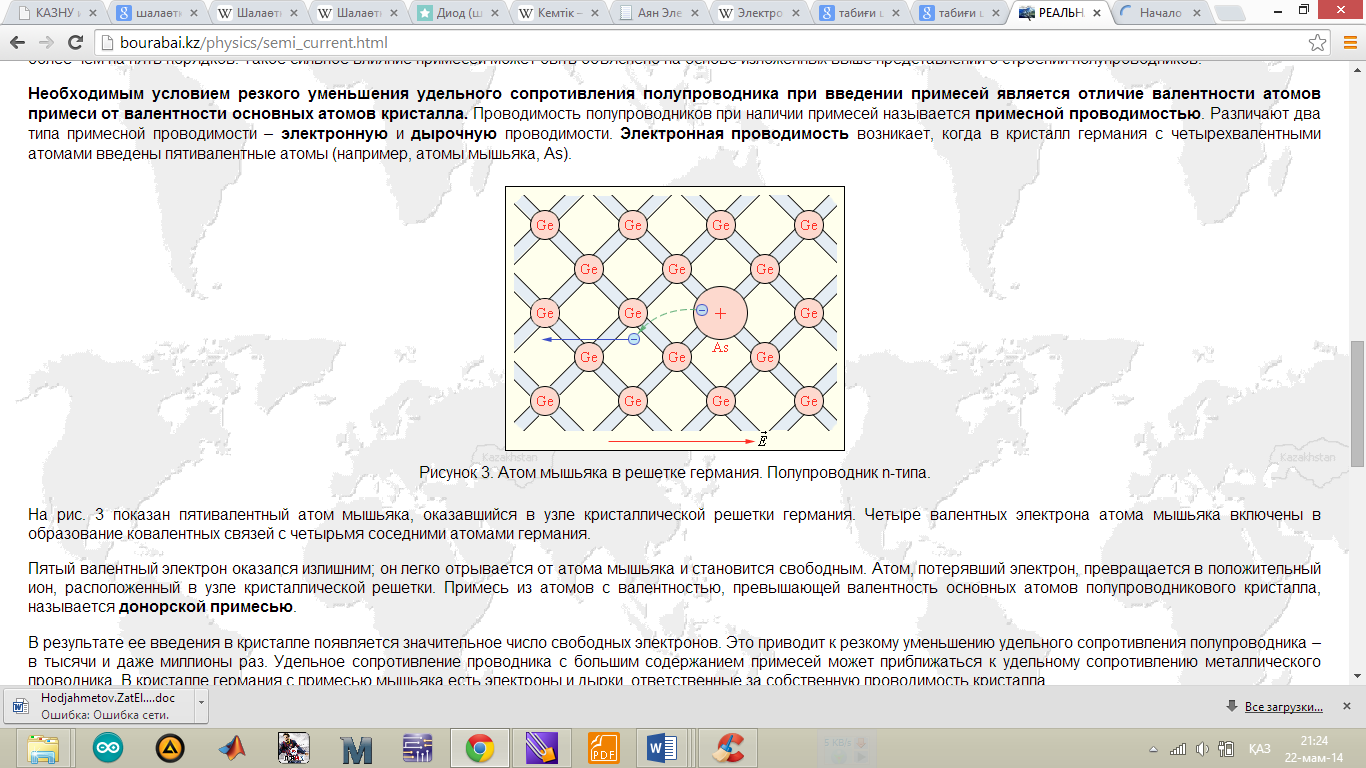Viewport: 1366px width, 768px height.
Task: Click the bold term 'донорской примесью'
Action: (206, 607)
